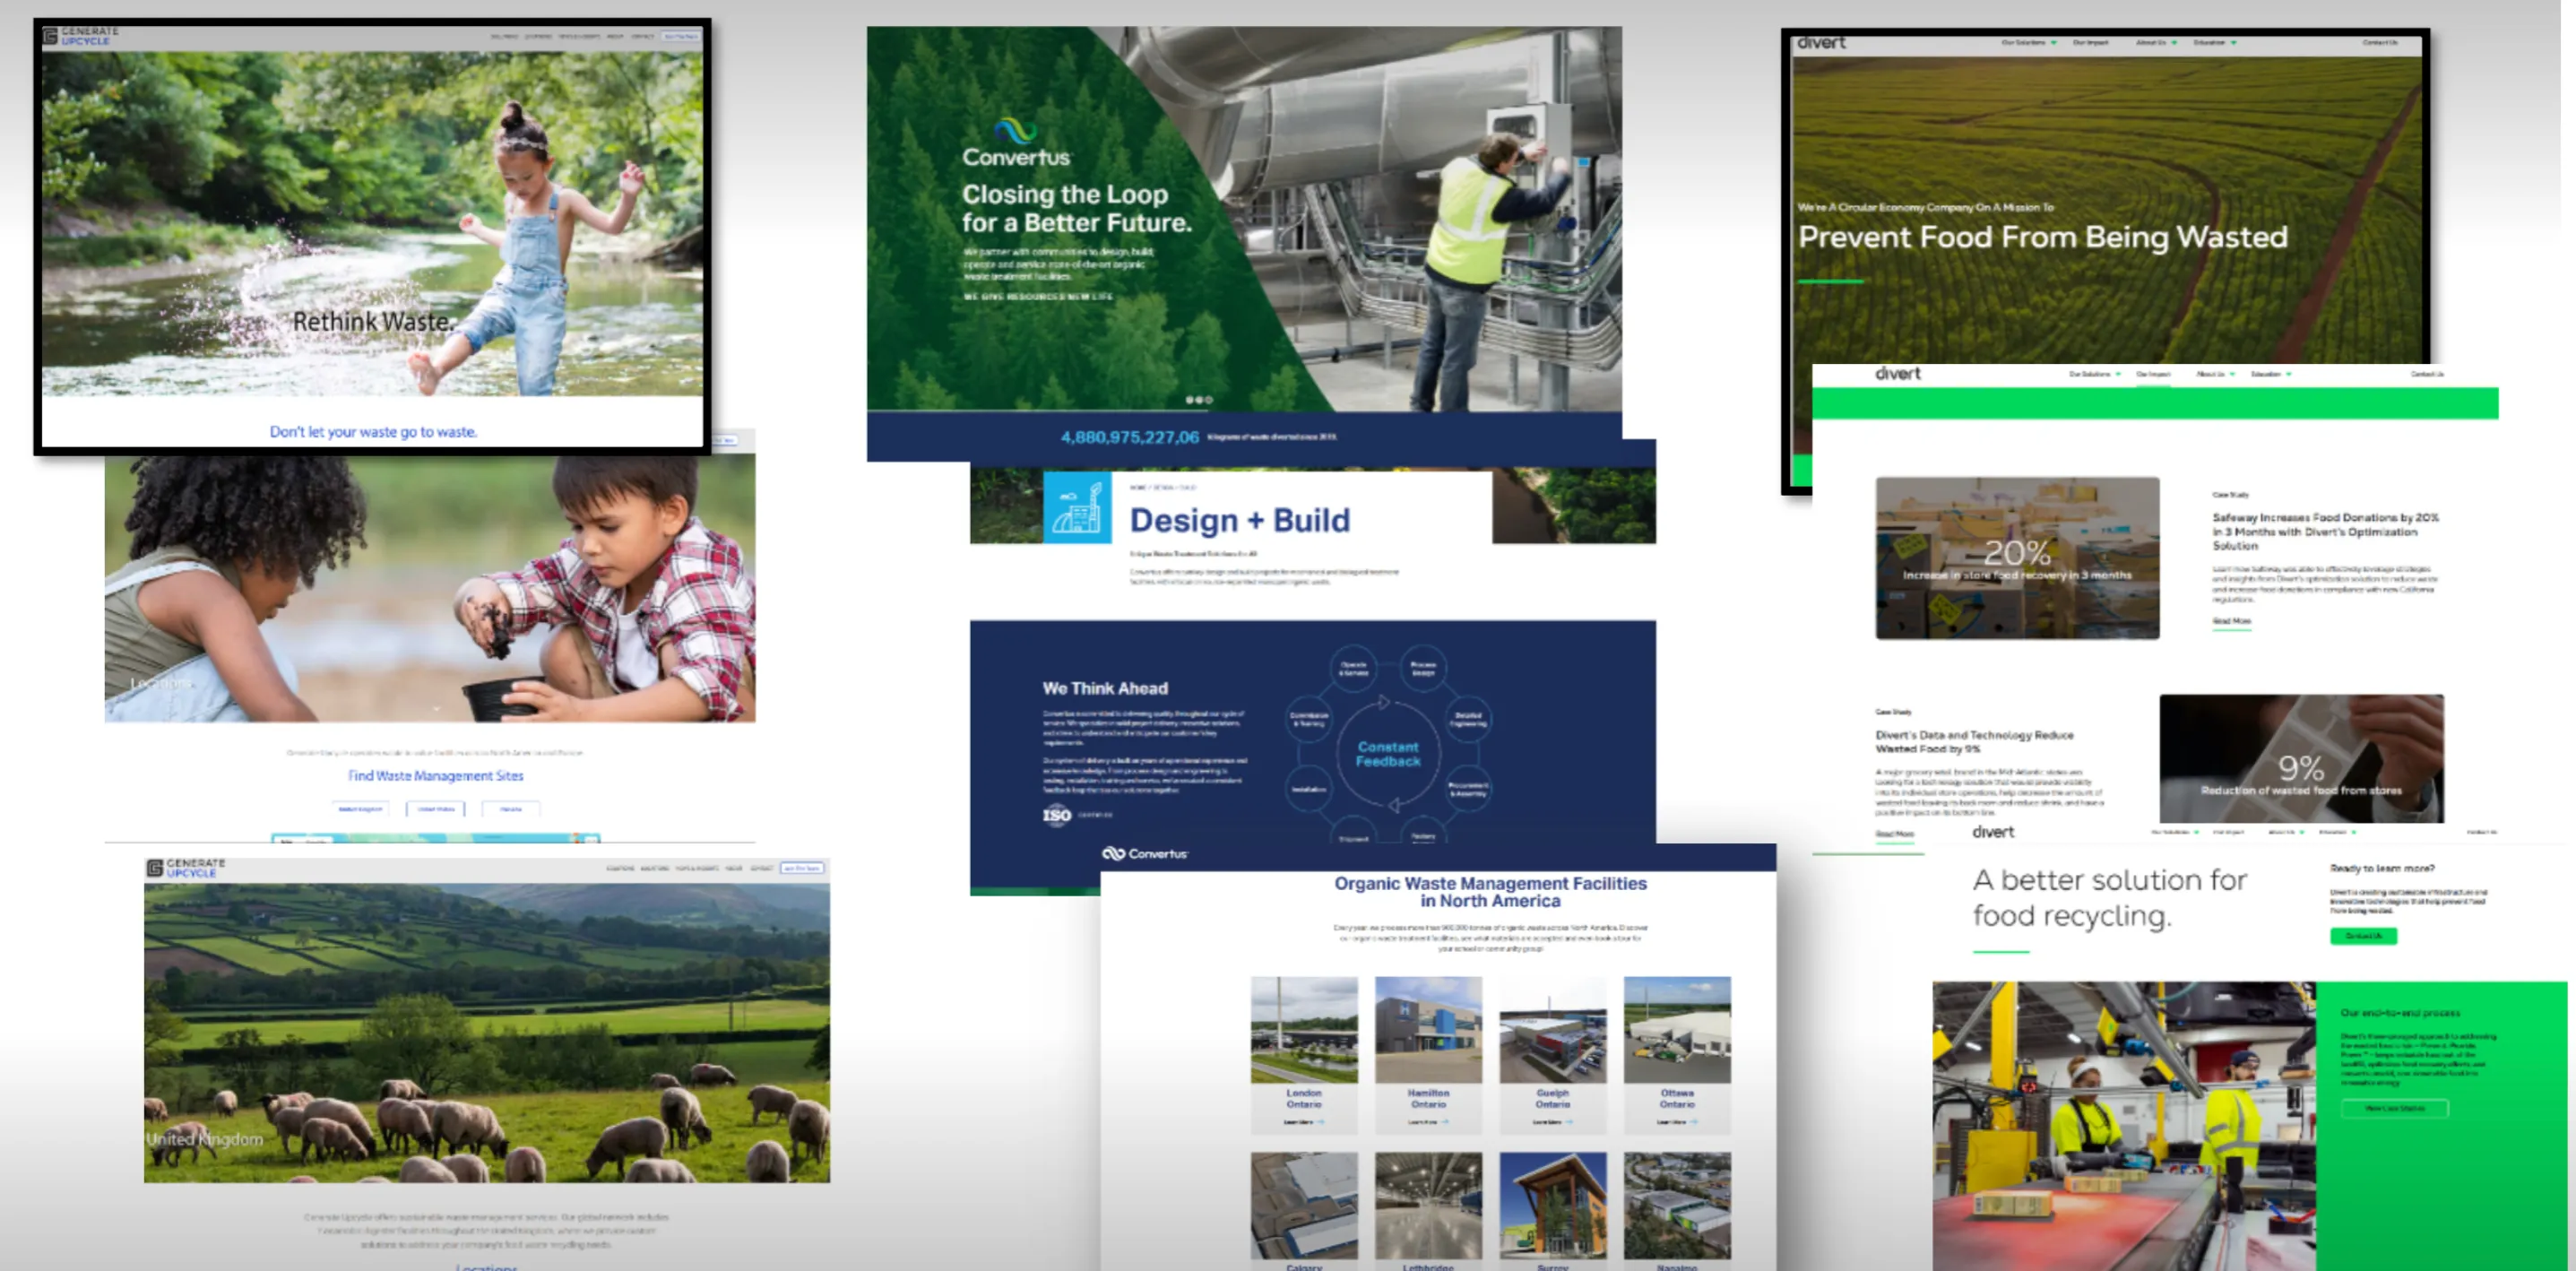
Task: Open the Calgary facility photo
Action: point(1304,1205)
